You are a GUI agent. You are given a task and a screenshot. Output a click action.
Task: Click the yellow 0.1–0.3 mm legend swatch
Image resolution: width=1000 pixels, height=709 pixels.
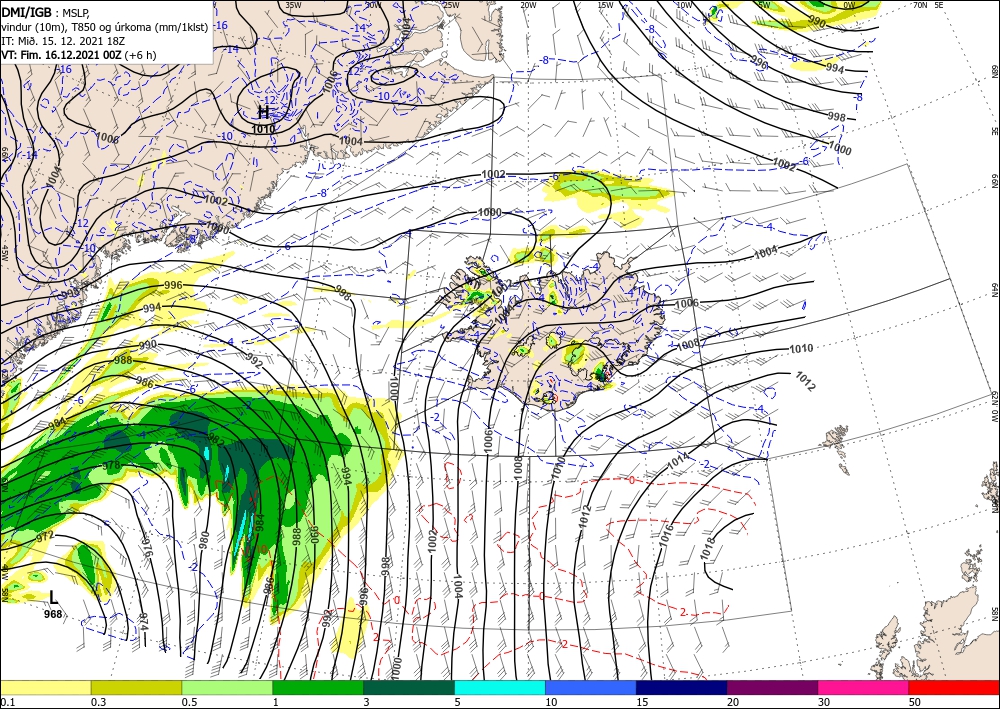click(46, 687)
